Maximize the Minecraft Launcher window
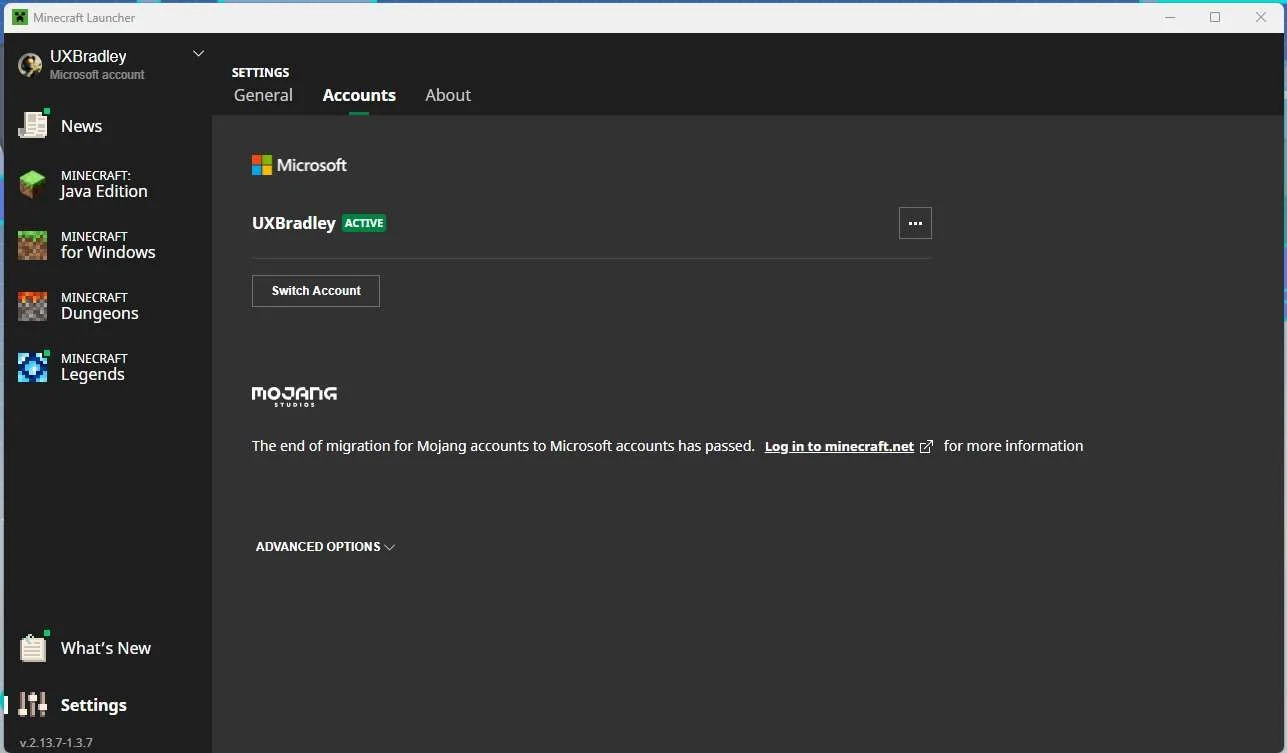1287x753 pixels. point(1215,17)
